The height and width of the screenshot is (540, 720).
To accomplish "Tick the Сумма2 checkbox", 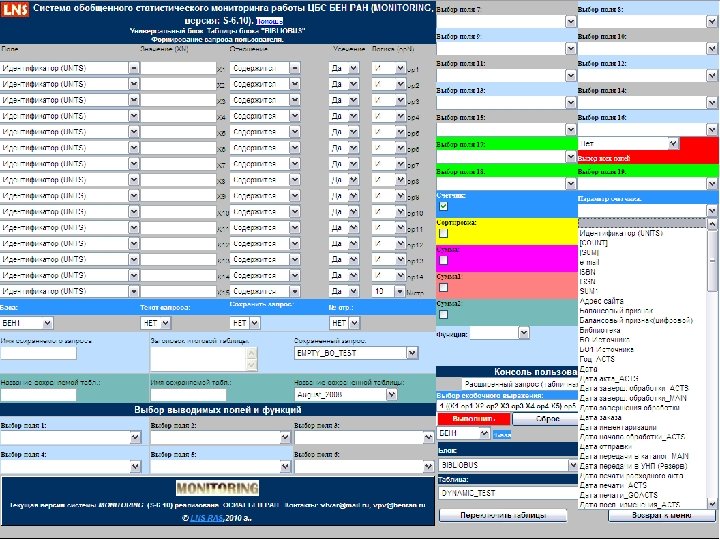I will click(443, 315).
